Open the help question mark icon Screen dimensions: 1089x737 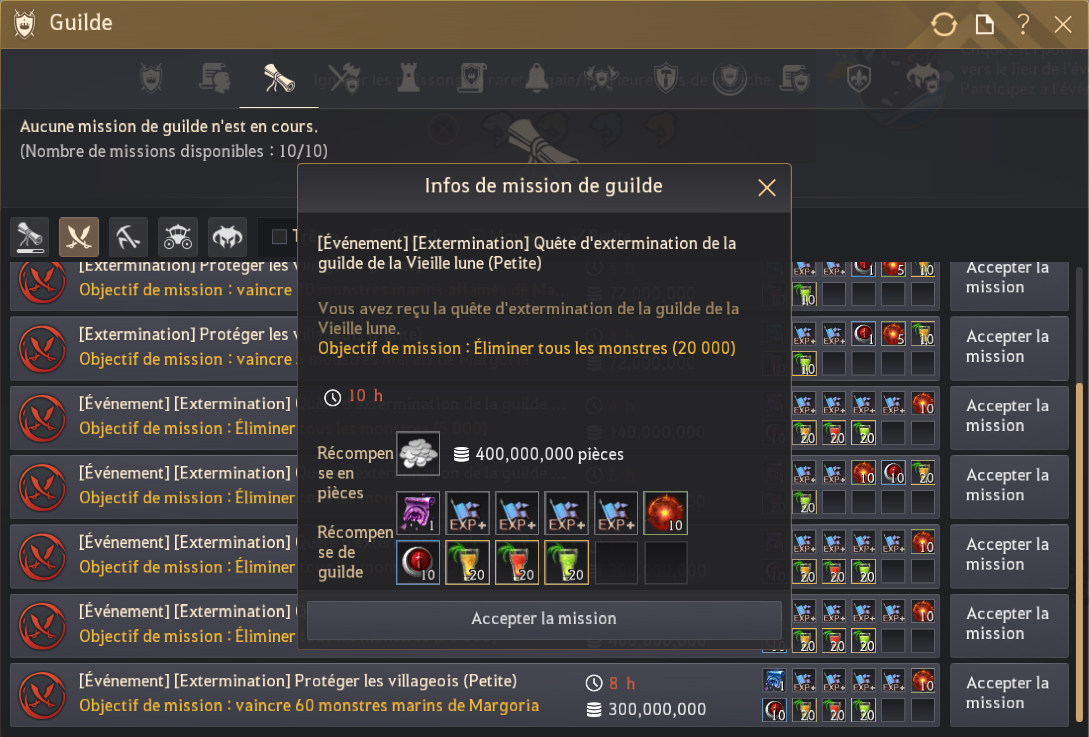(x=1023, y=25)
